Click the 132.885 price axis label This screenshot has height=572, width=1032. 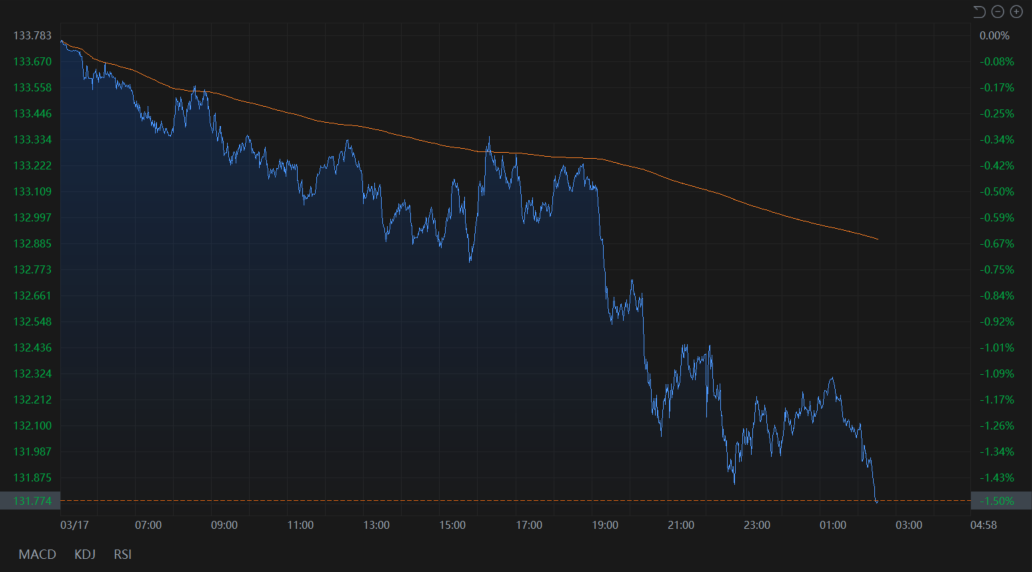(32, 244)
